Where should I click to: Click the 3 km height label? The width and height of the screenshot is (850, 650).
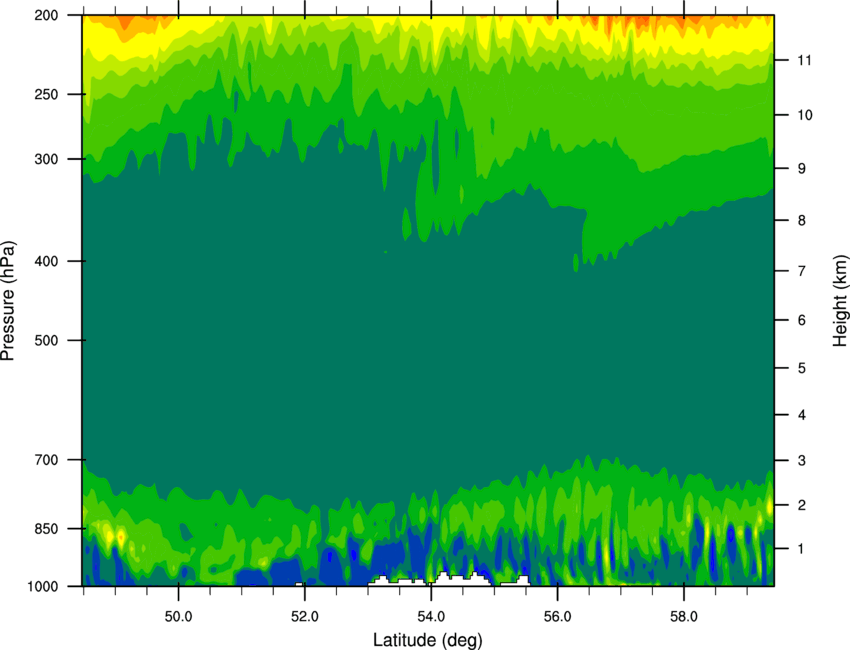click(x=802, y=461)
